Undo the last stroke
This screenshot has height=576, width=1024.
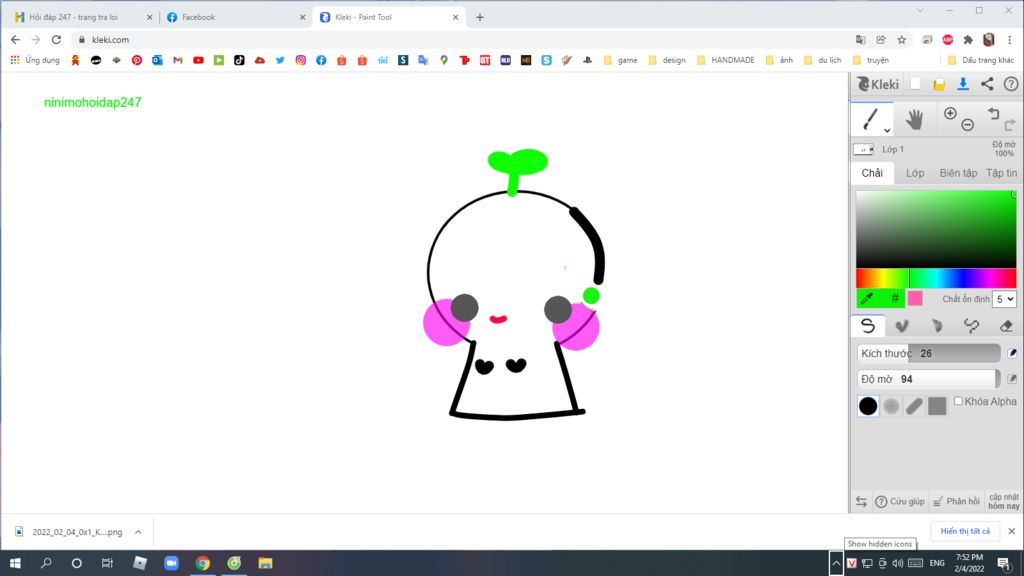(x=993, y=114)
